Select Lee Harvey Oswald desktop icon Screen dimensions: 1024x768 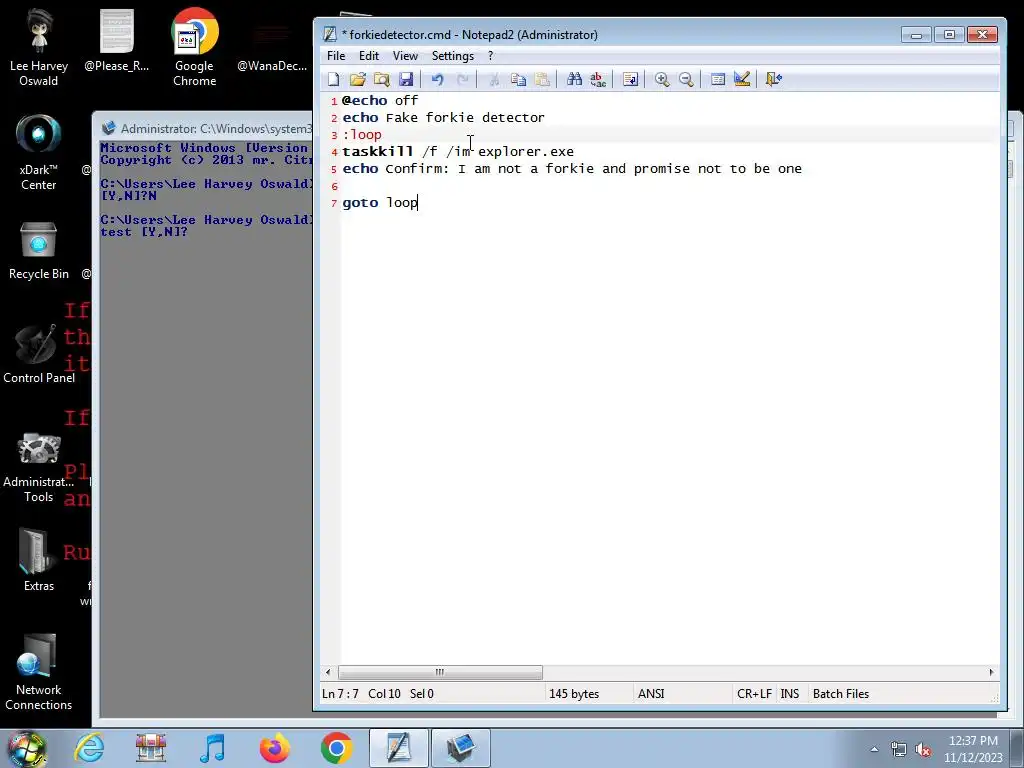pos(39,48)
